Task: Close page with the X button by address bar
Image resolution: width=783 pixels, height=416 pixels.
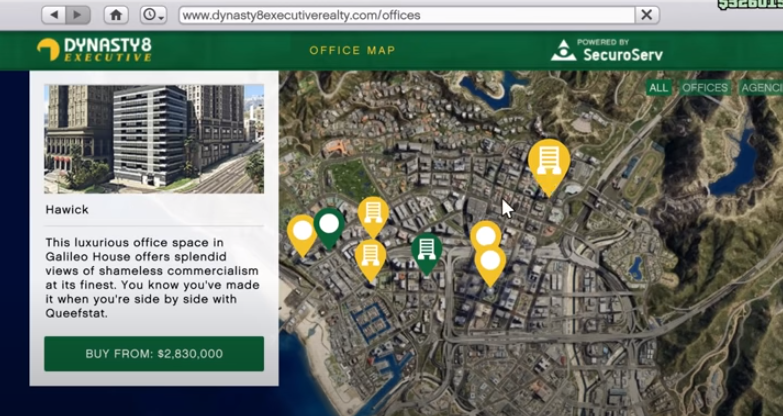Action: pyautogui.click(x=647, y=15)
